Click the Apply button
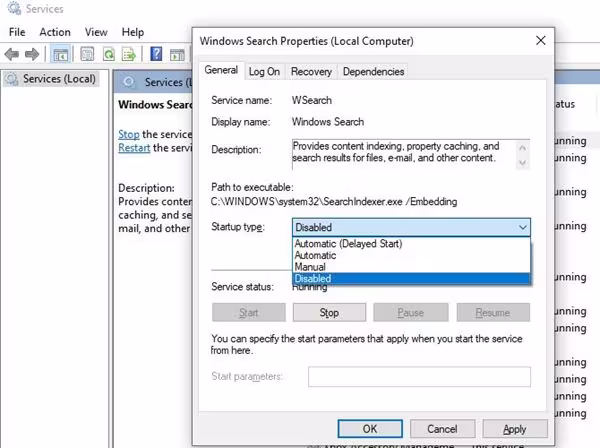Image resolution: width=600 pixels, height=448 pixels. (x=515, y=429)
